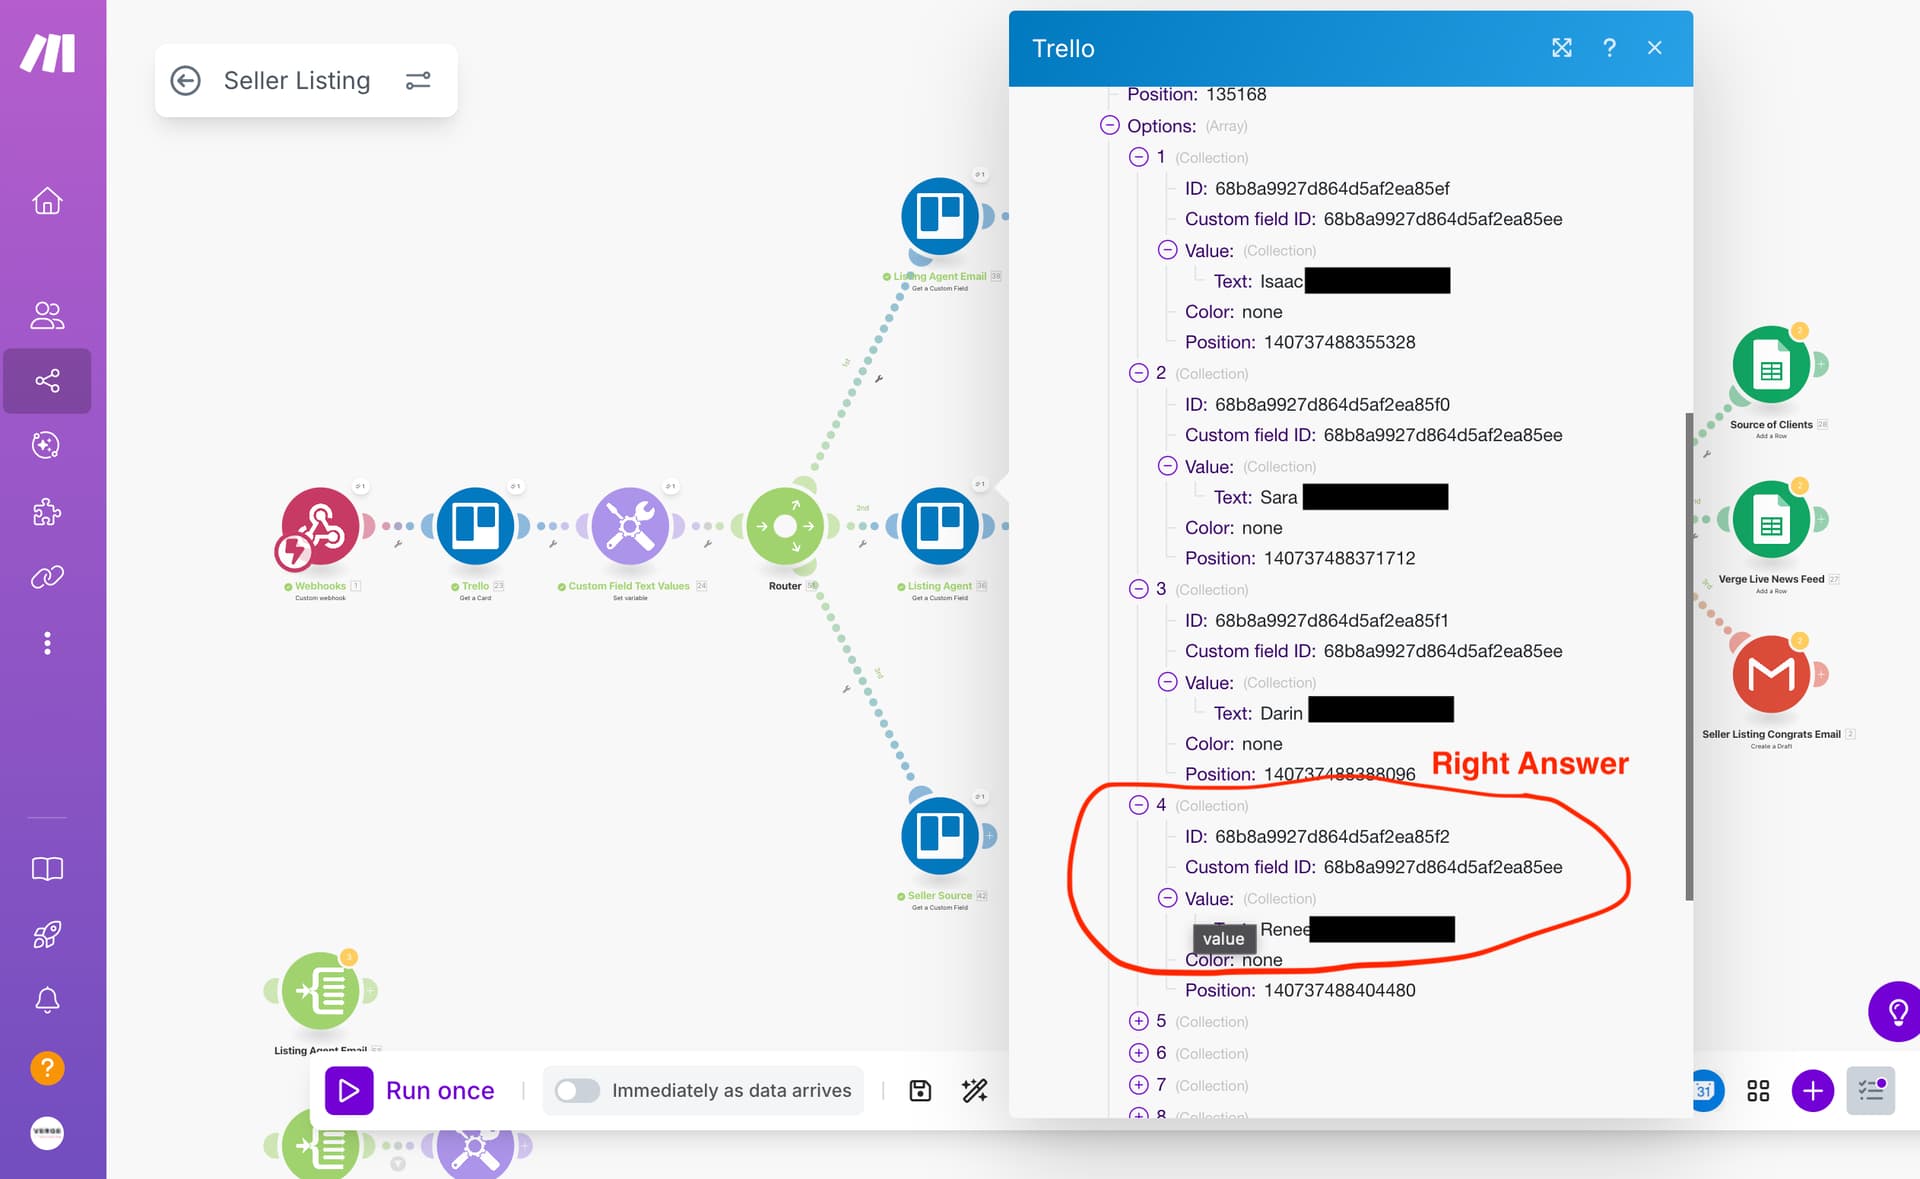The height and width of the screenshot is (1179, 1920).
Task: Select the Seller Source Trello module
Action: pyautogui.click(x=940, y=836)
